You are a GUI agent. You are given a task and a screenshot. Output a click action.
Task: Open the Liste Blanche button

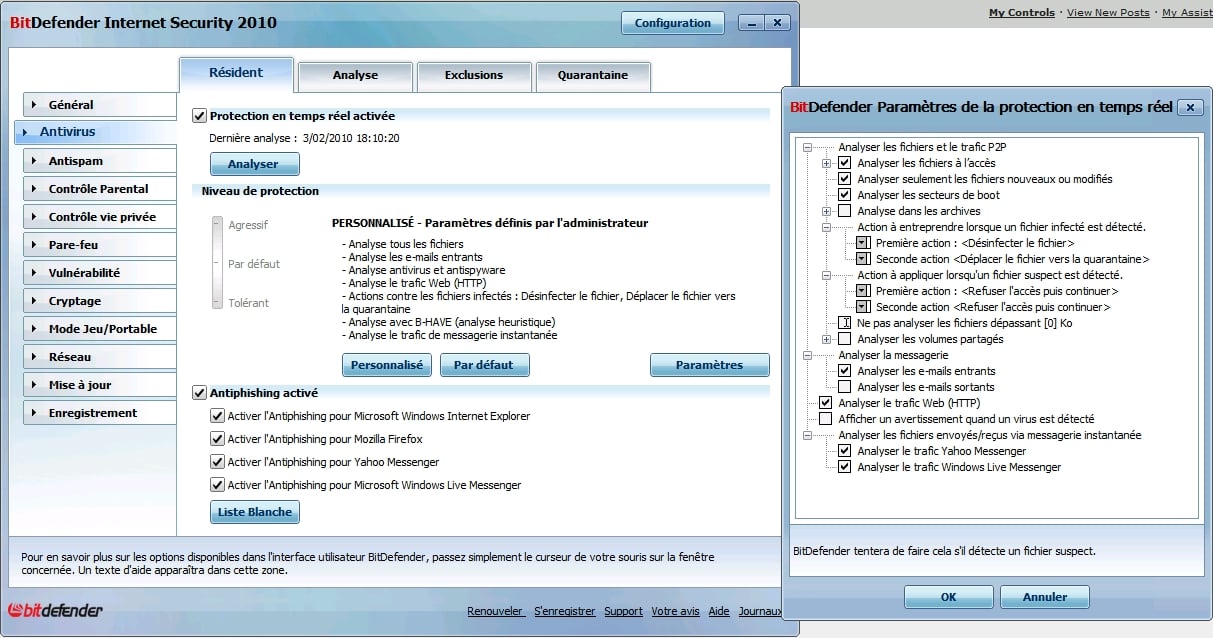(255, 512)
